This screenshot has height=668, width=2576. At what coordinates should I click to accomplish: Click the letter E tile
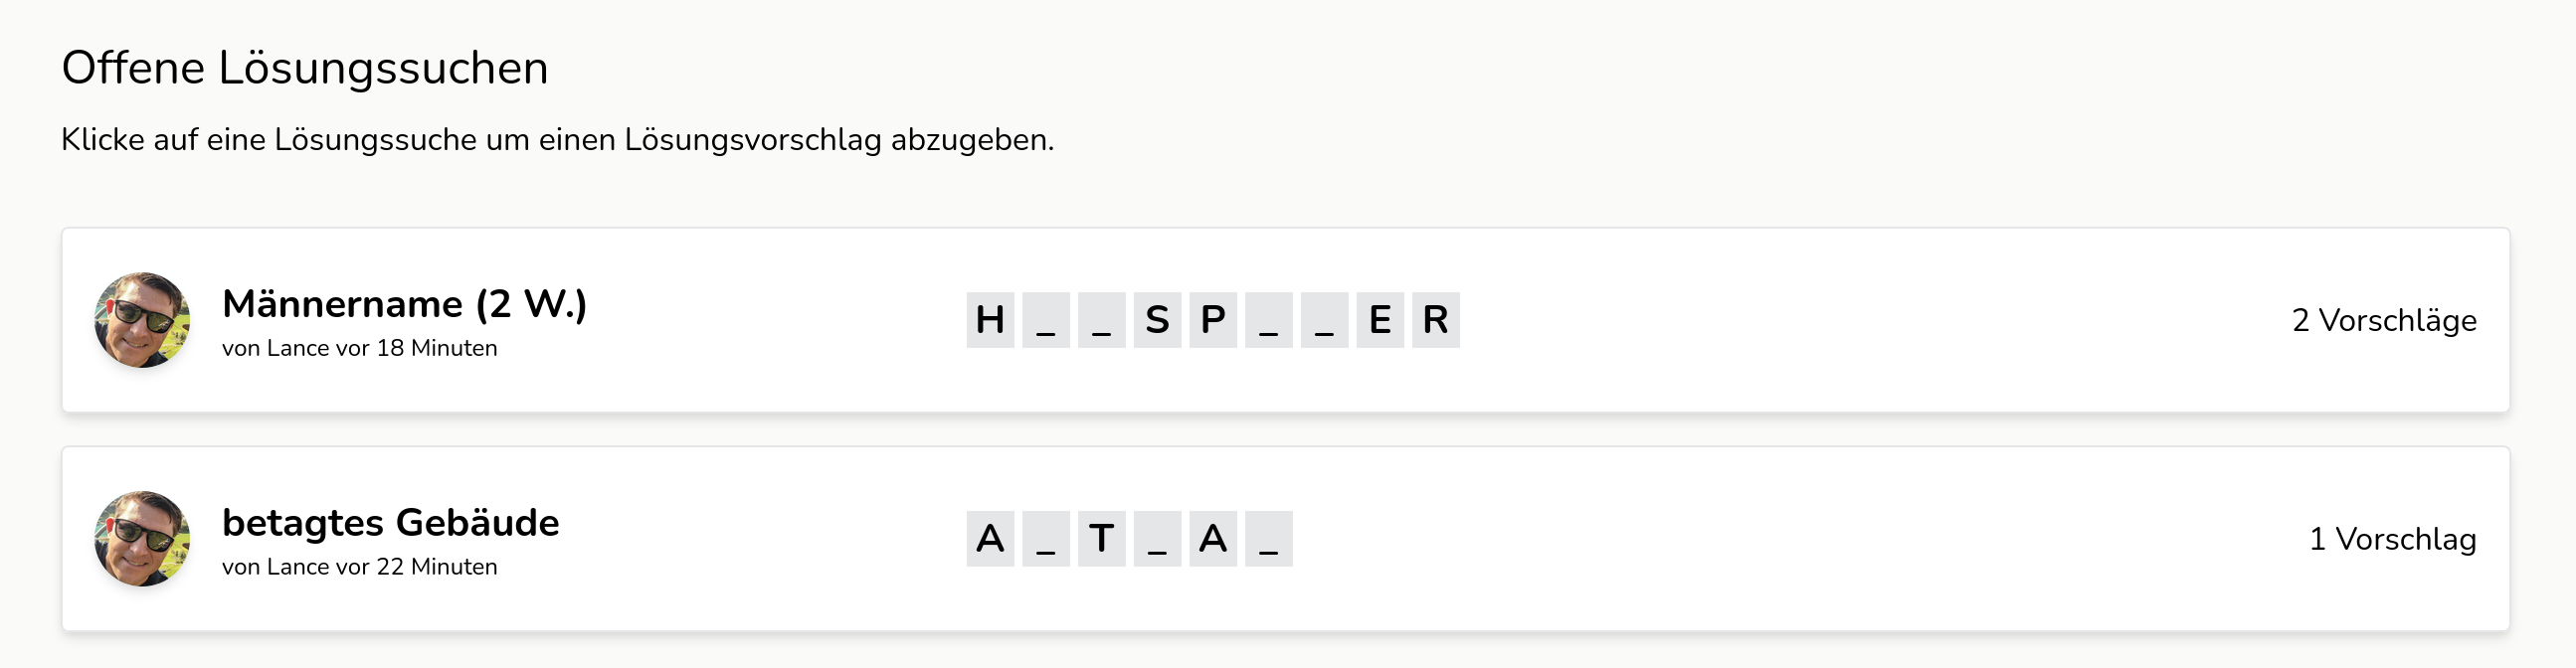click(x=1380, y=320)
